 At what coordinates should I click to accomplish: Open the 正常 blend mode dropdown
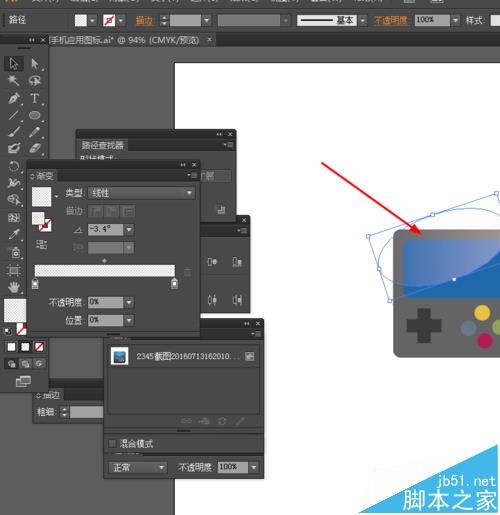point(138,467)
